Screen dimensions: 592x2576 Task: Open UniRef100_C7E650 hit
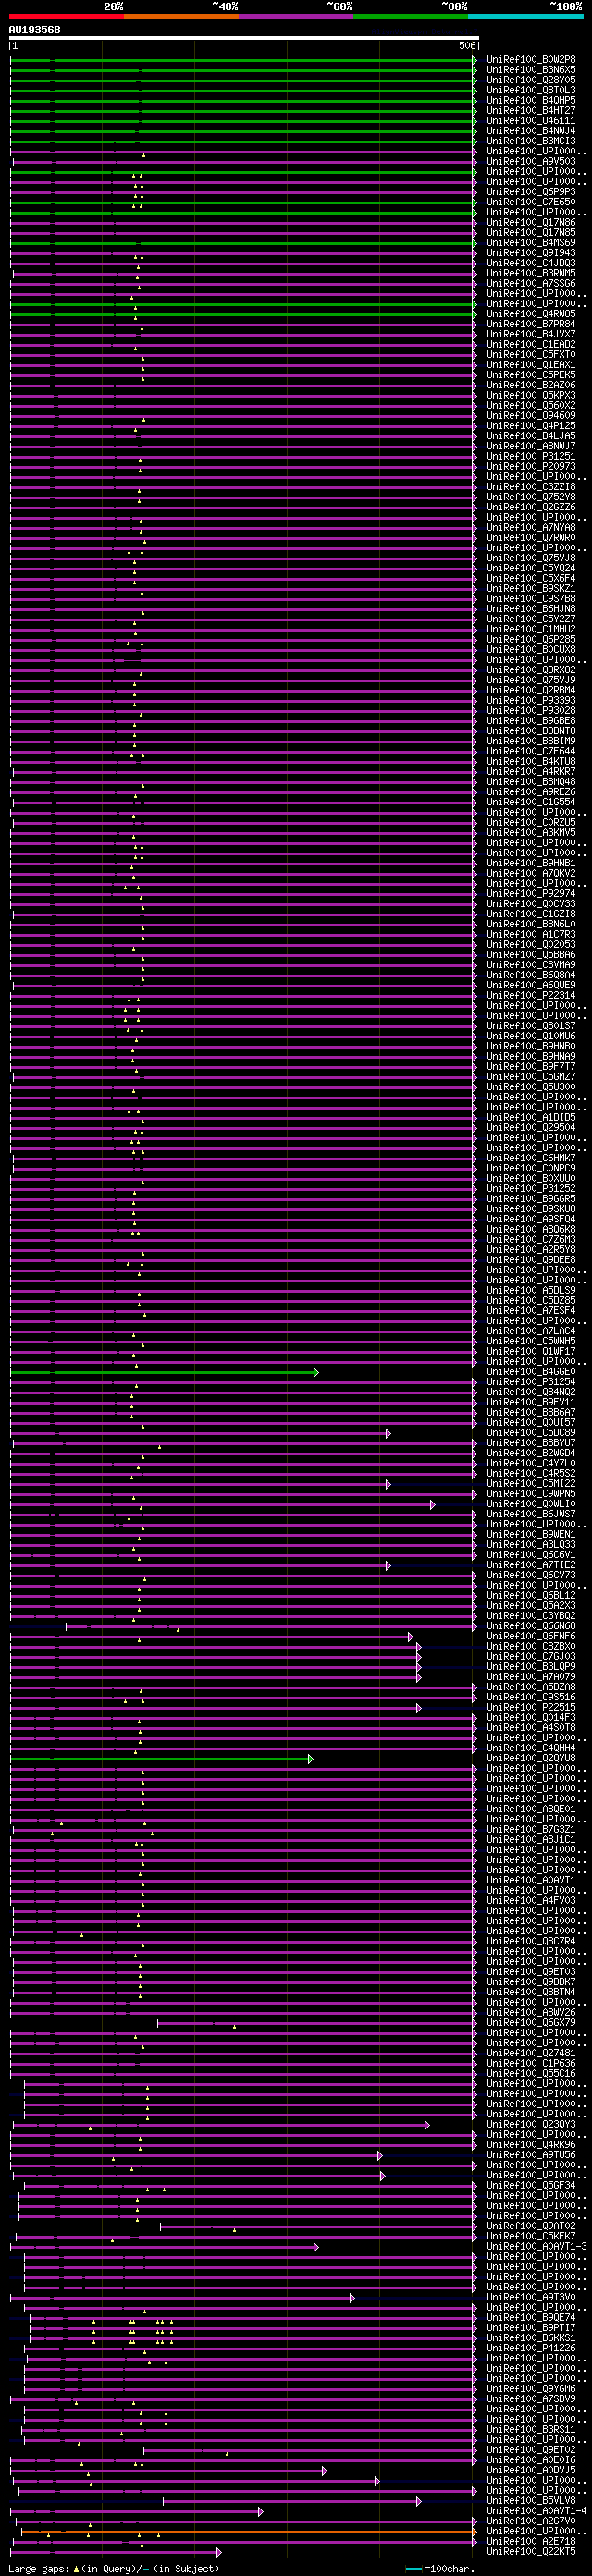[531, 202]
